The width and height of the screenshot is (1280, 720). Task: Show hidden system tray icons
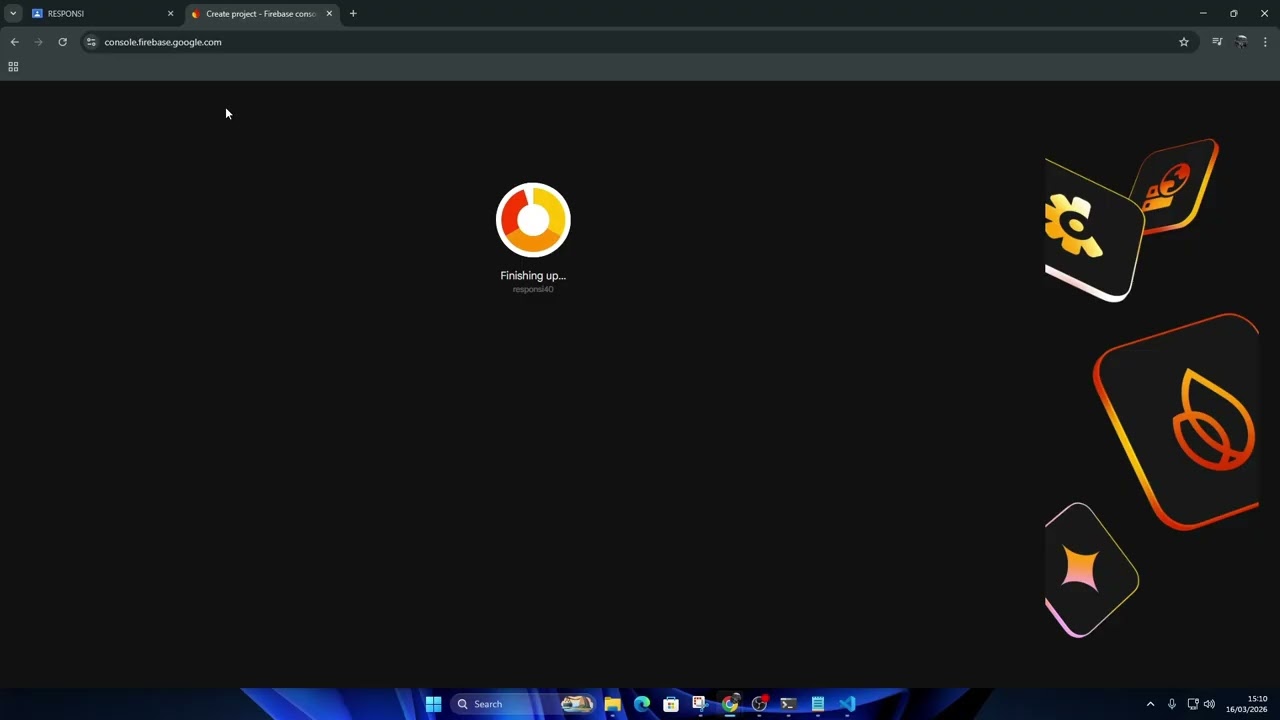point(1150,704)
